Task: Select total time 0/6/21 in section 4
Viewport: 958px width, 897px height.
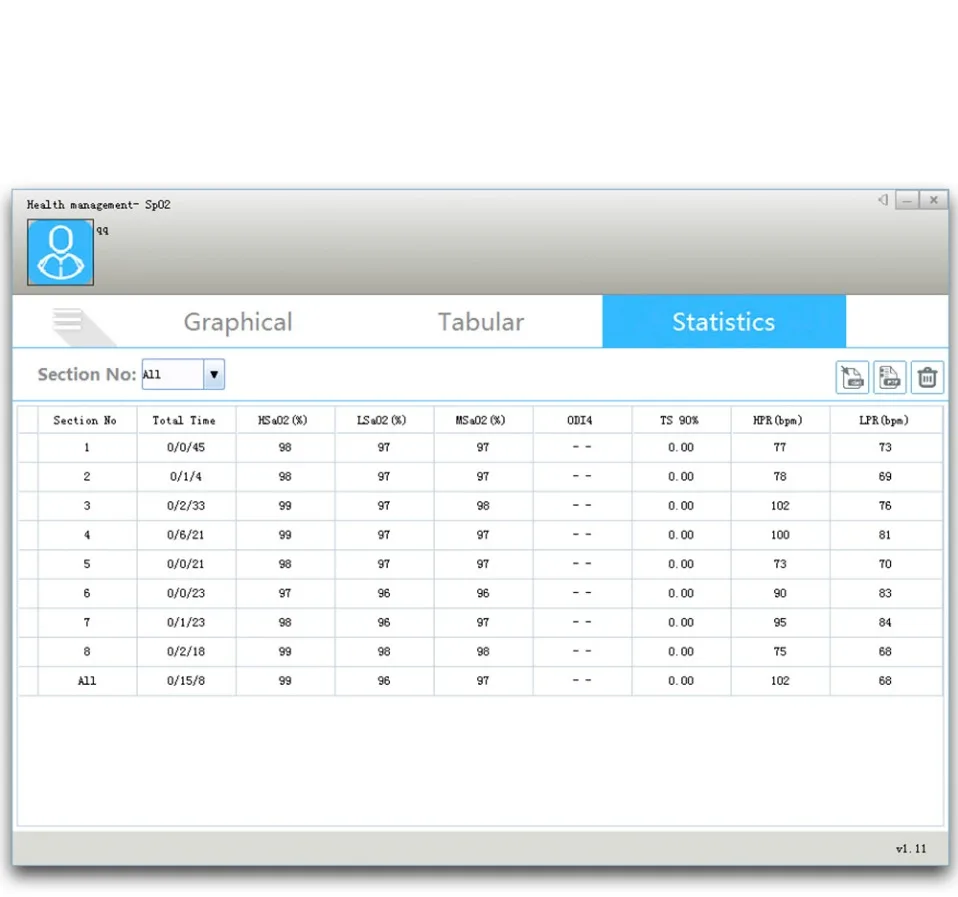Action: [x=186, y=535]
